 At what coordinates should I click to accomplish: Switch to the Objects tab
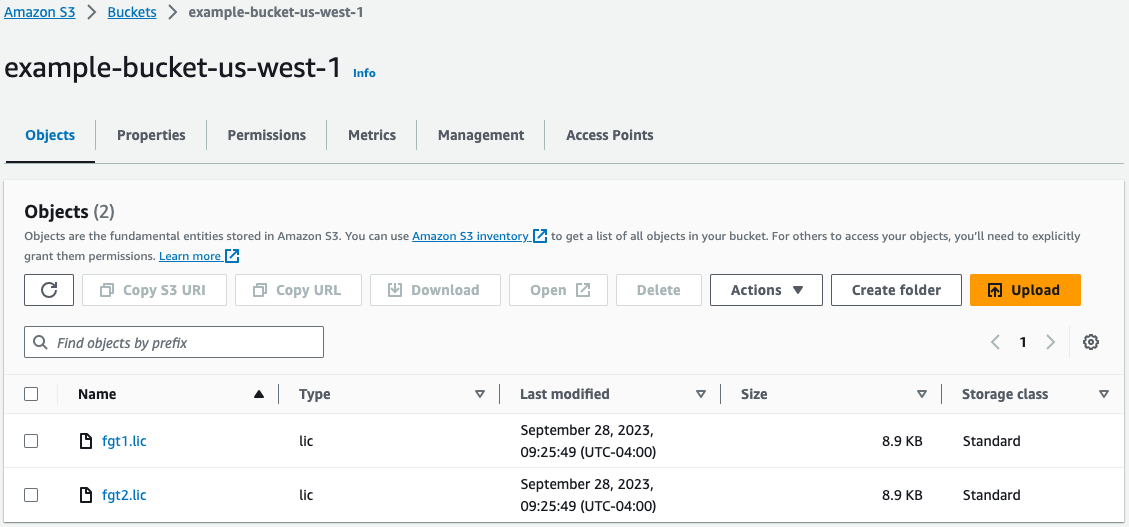pos(50,135)
